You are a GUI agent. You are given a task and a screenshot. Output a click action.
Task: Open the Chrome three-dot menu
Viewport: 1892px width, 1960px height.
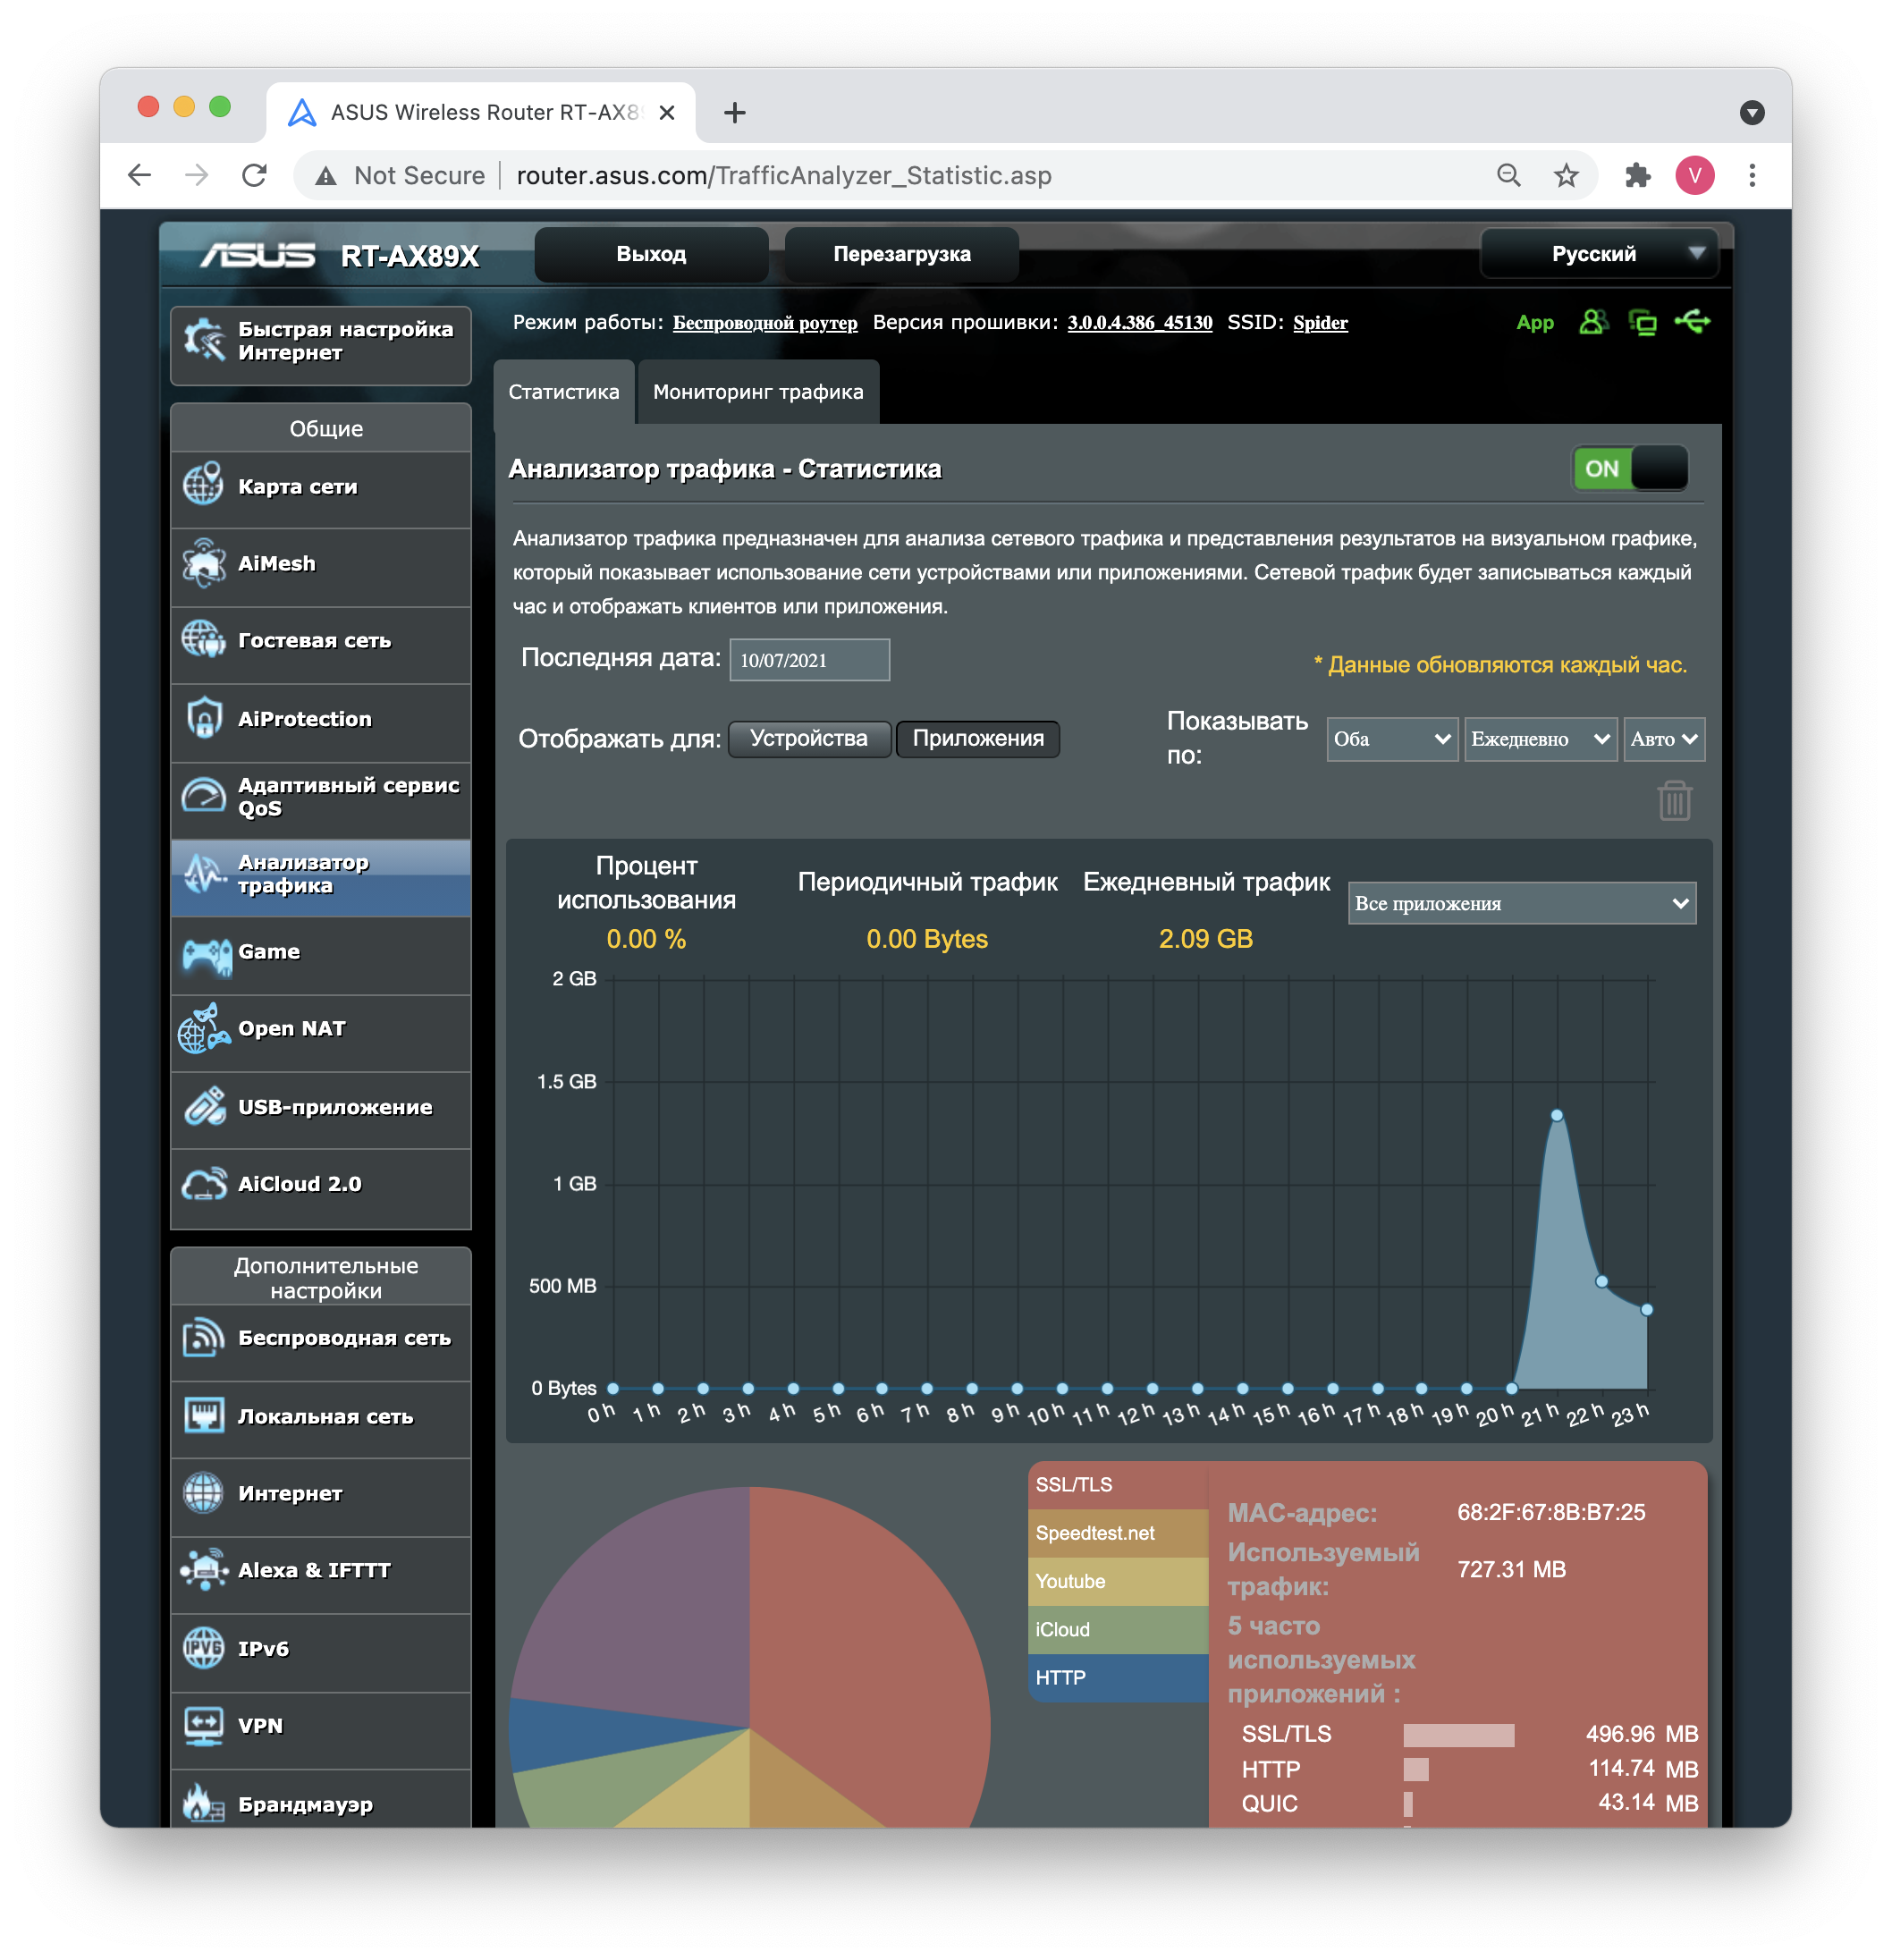point(1752,176)
